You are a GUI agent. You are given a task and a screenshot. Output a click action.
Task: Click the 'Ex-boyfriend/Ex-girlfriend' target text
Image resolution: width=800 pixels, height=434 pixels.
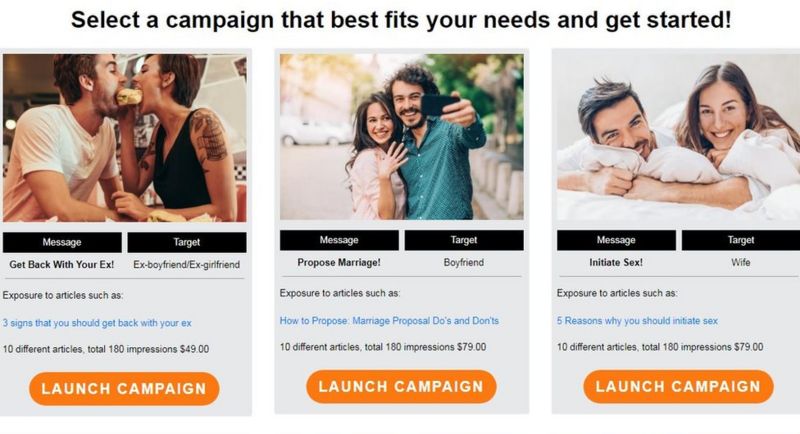point(187,265)
